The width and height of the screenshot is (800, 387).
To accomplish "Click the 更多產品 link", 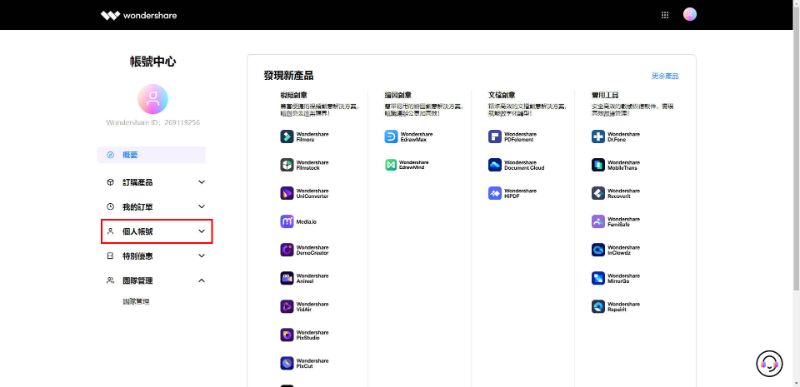I will pyautogui.click(x=665, y=76).
